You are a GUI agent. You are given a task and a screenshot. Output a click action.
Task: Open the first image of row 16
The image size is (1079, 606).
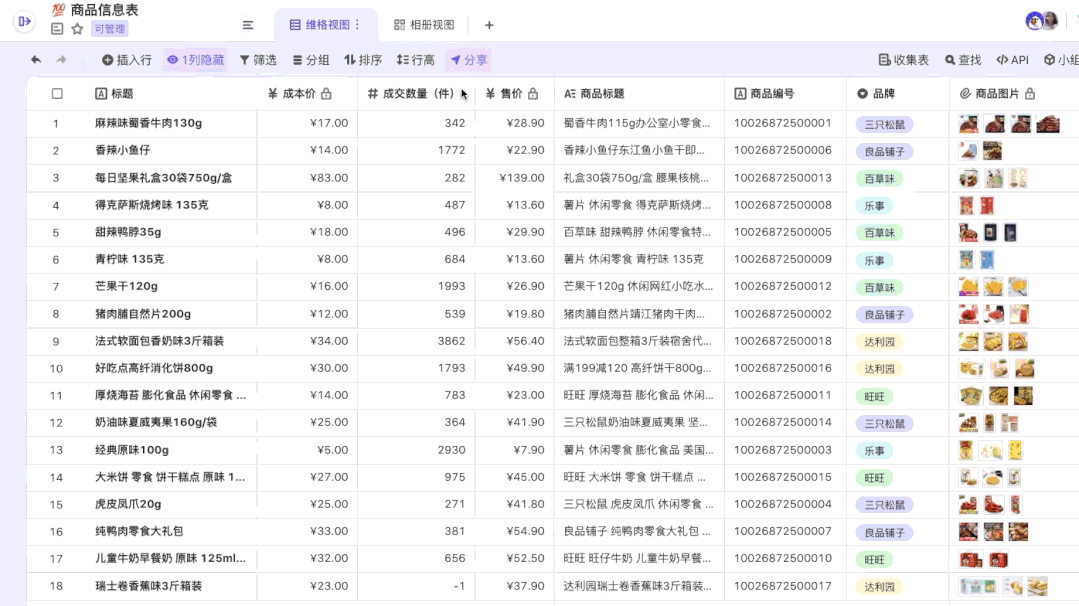(968, 532)
